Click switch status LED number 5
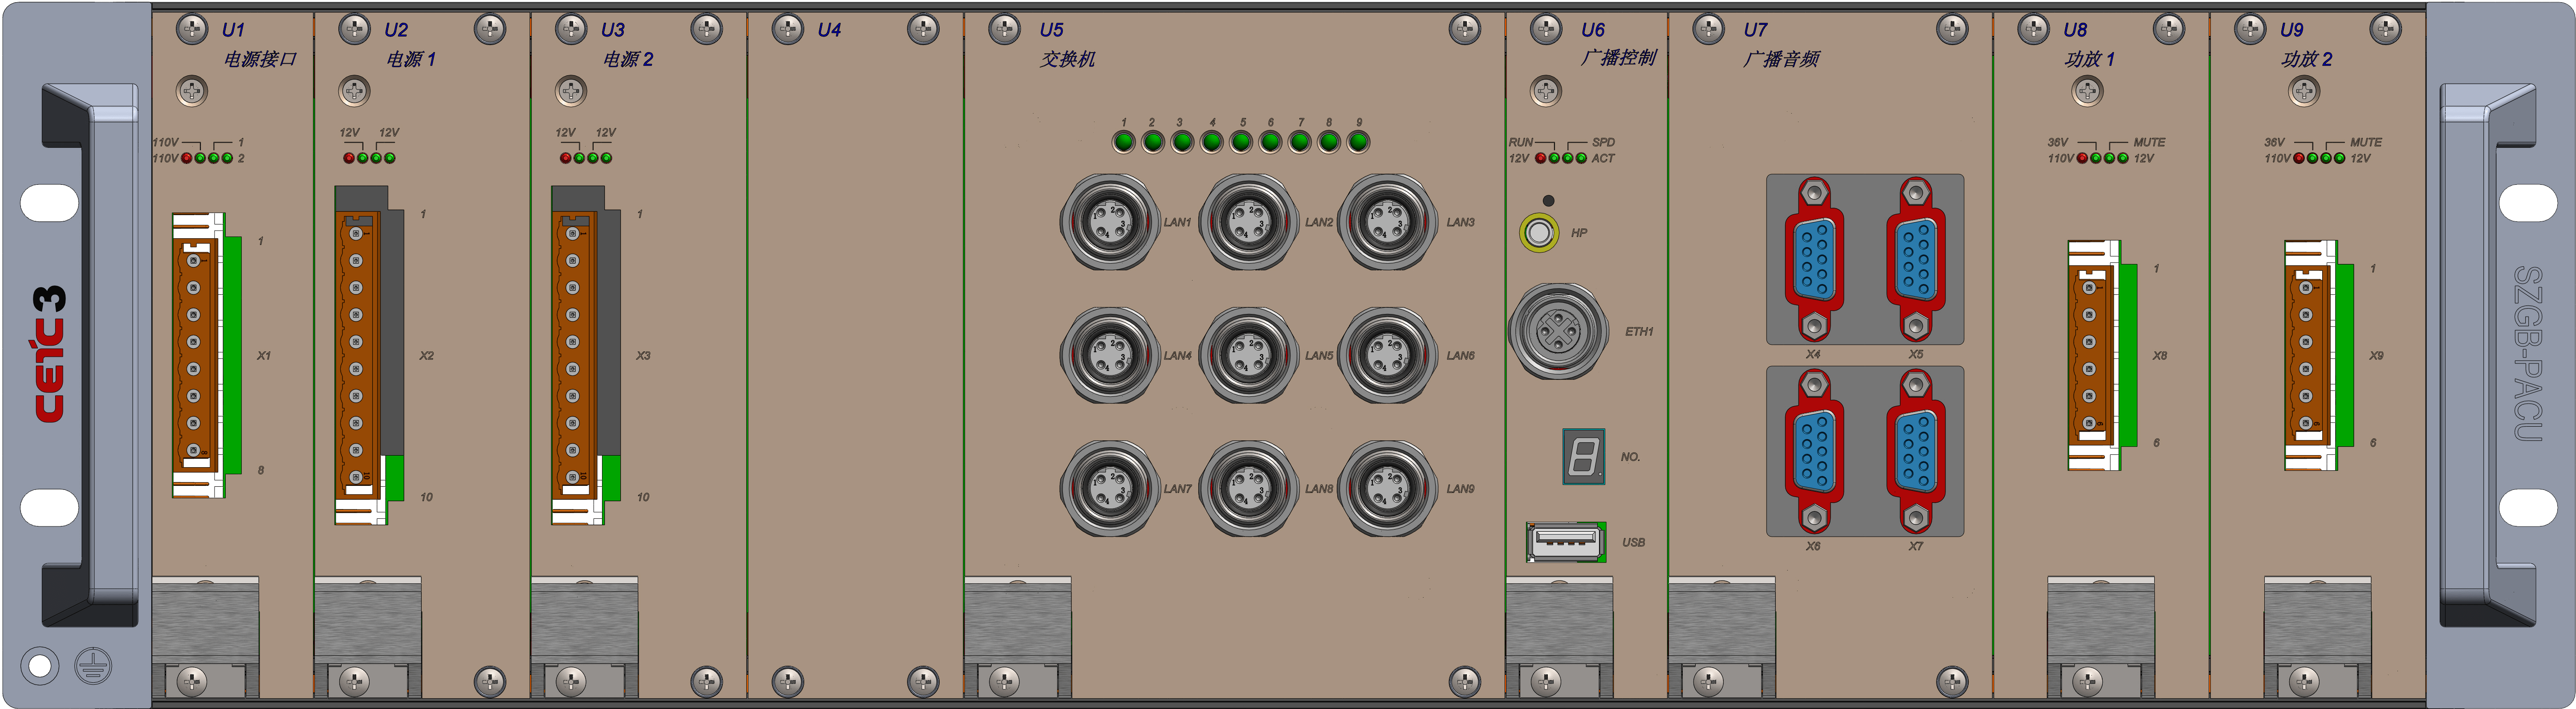This screenshot has height=709, width=2576. coord(1241,142)
